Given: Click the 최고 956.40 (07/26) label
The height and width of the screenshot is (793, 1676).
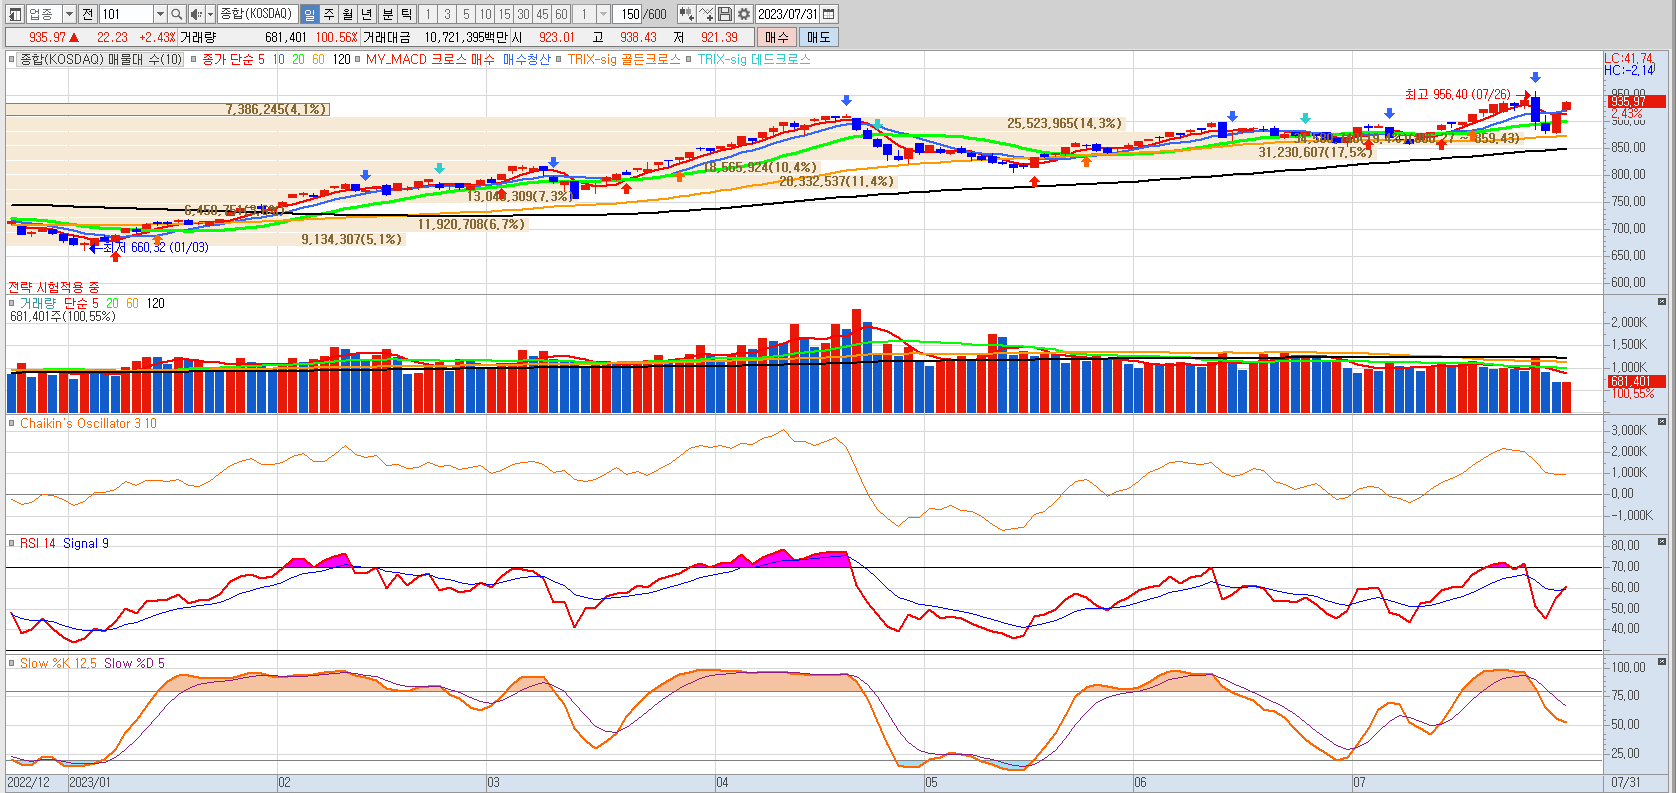Looking at the screenshot, I should point(1457,94).
